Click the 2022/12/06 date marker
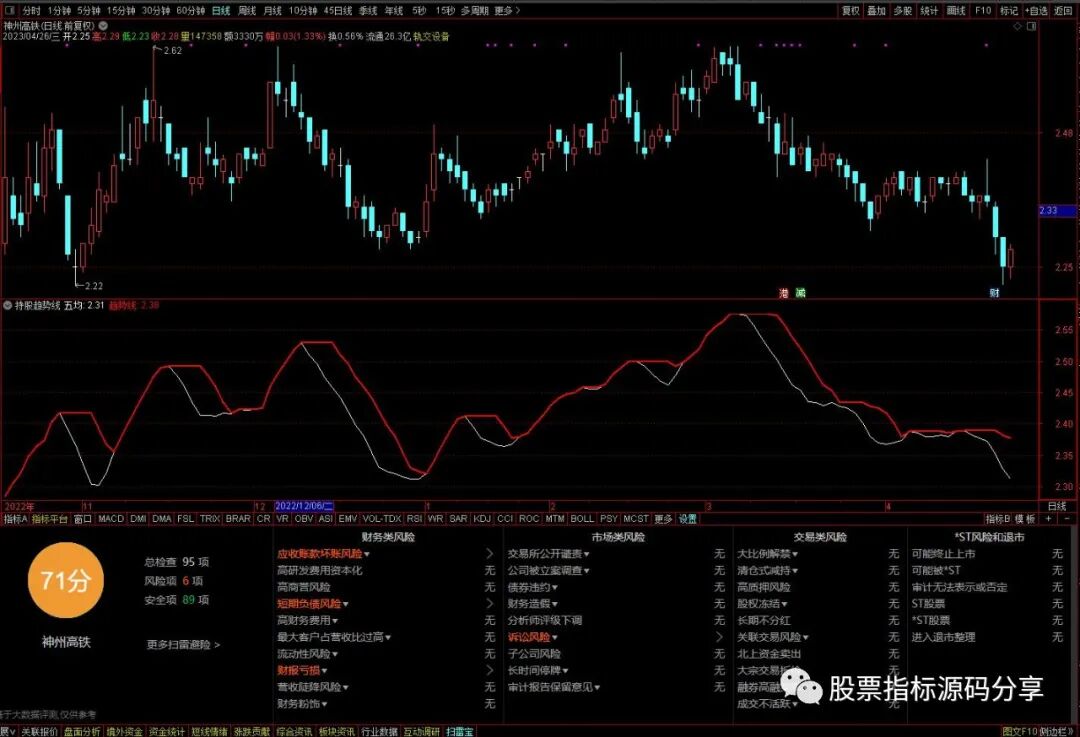The height and width of the screenshot is (737, 1080). click(x=304, y=506)
